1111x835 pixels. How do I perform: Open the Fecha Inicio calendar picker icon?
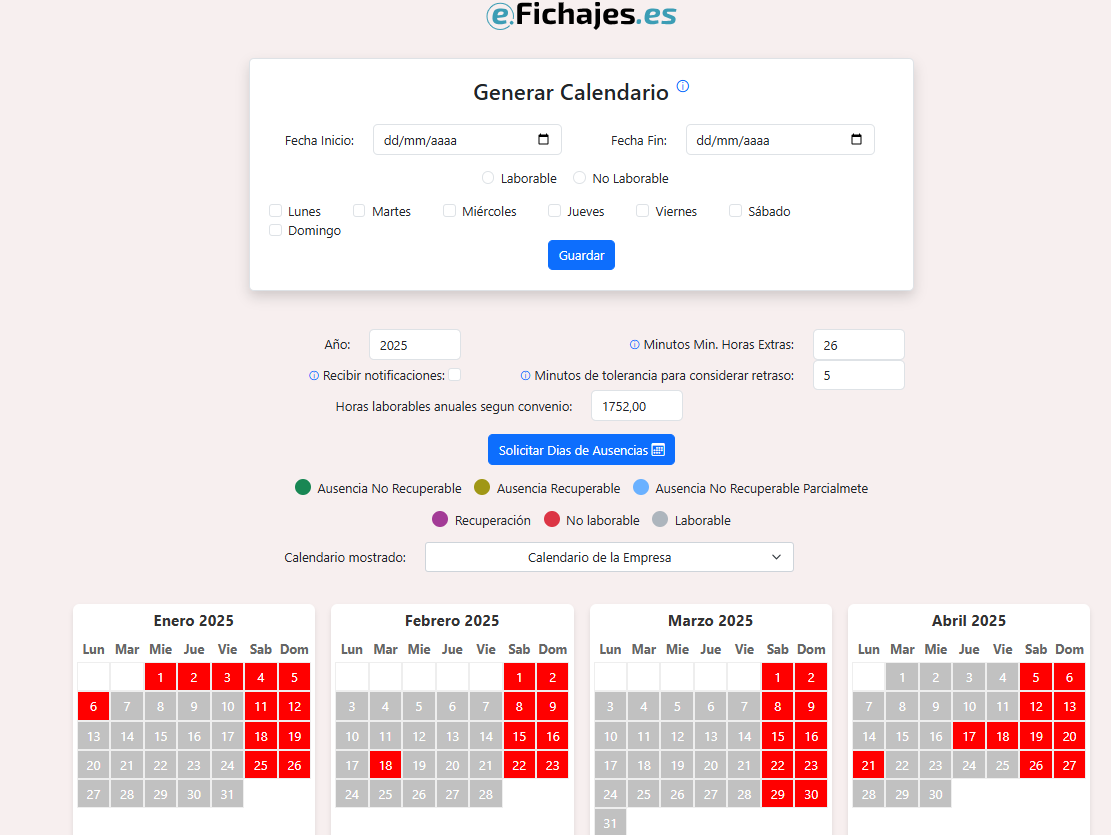(544, 140)
